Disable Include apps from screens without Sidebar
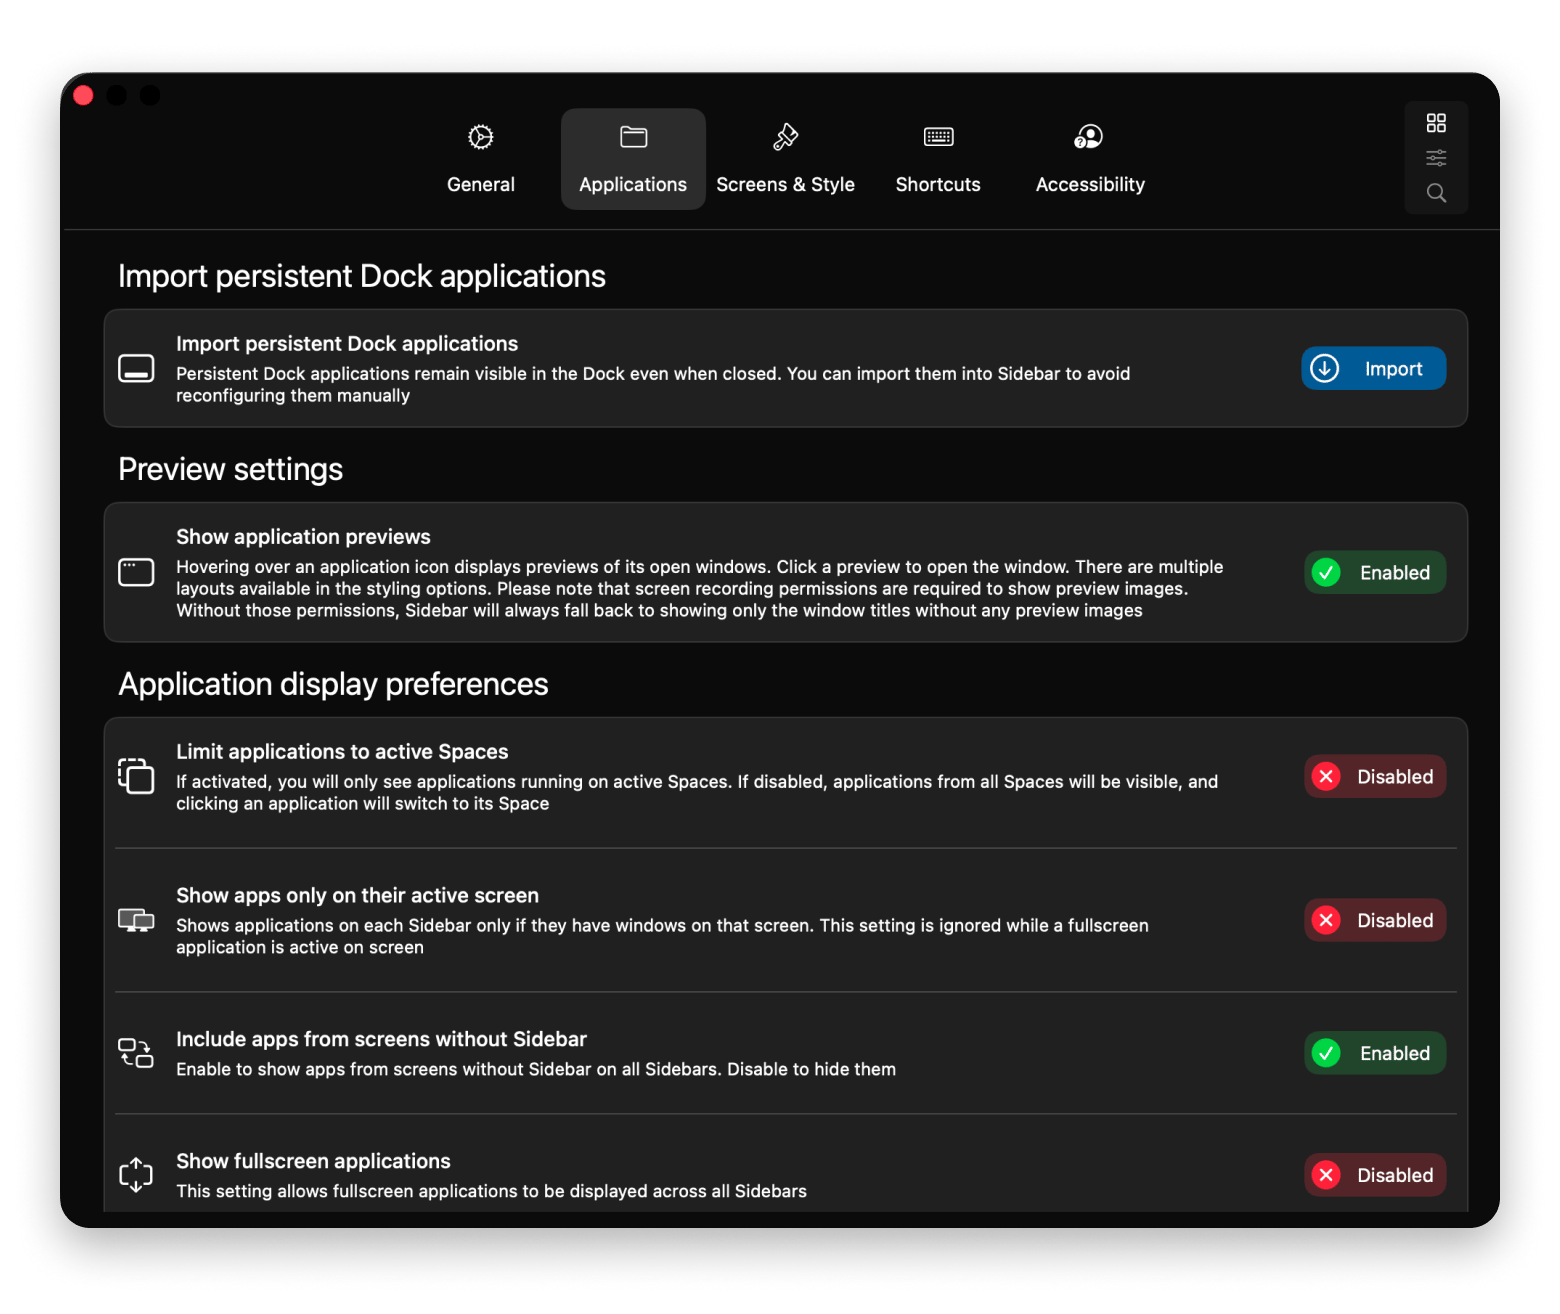 [1374, 1052]
